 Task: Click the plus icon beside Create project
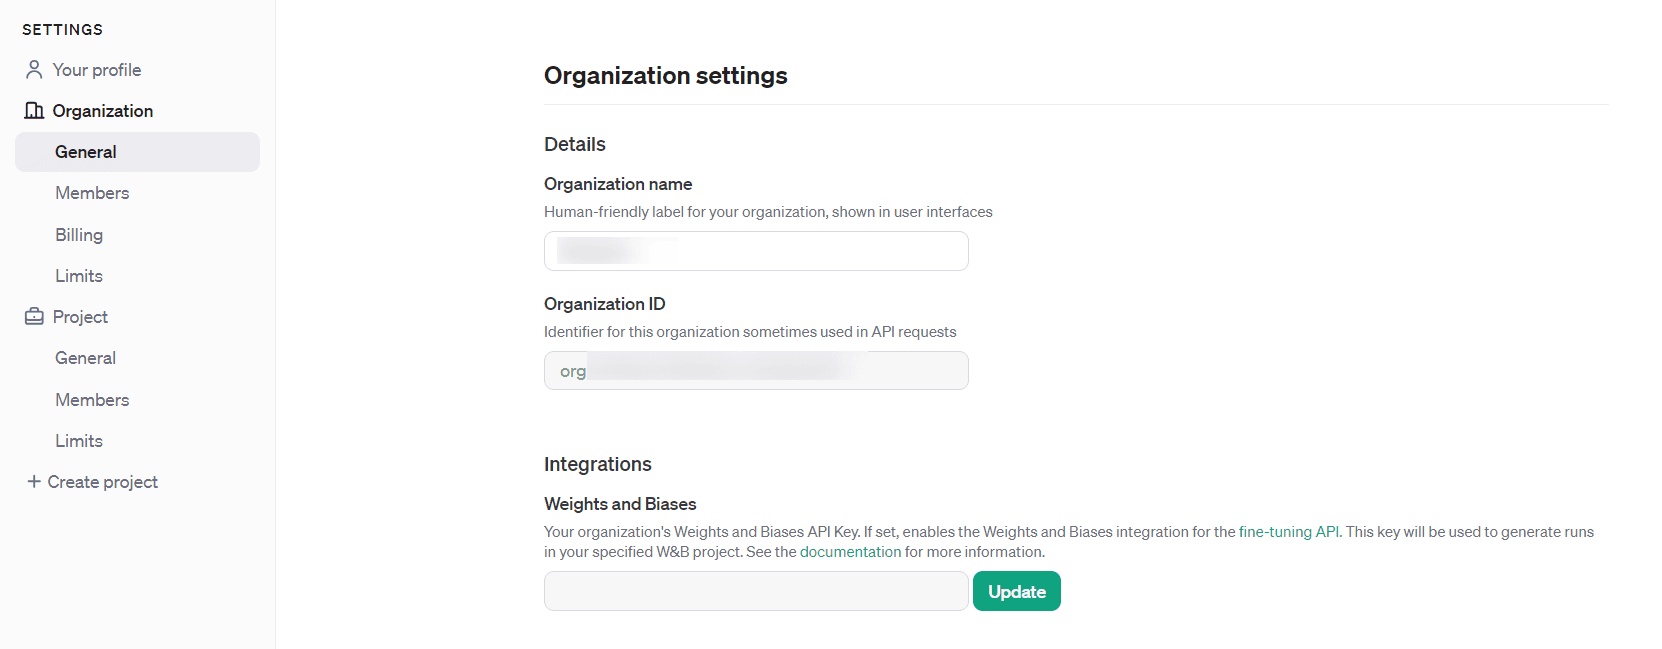click(x=34, y=481)
